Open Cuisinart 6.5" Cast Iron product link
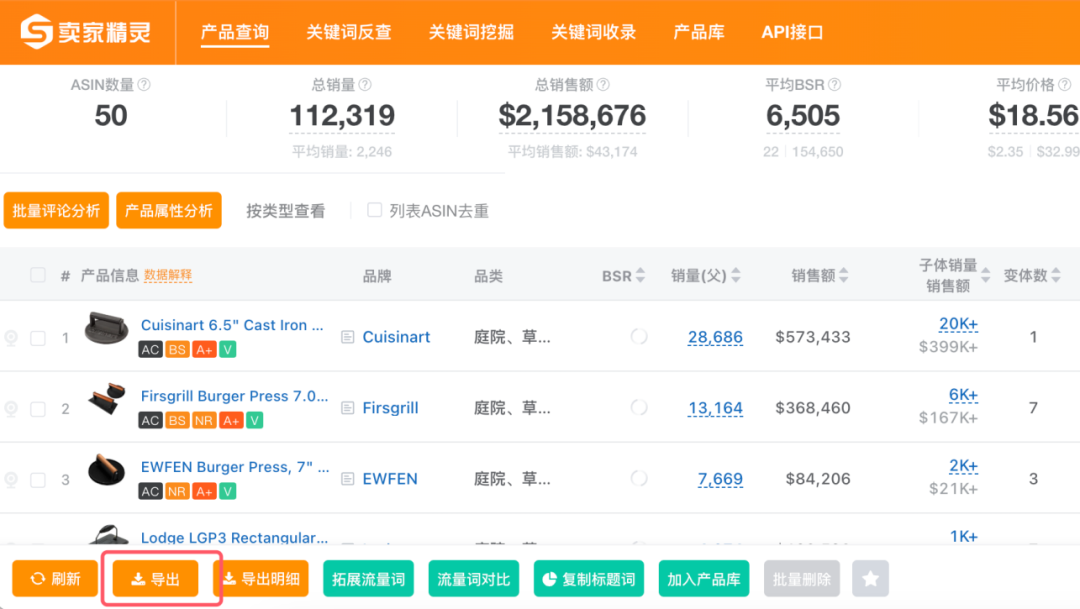This screenshot has height=609, width=1080. (x=232, y=325)
